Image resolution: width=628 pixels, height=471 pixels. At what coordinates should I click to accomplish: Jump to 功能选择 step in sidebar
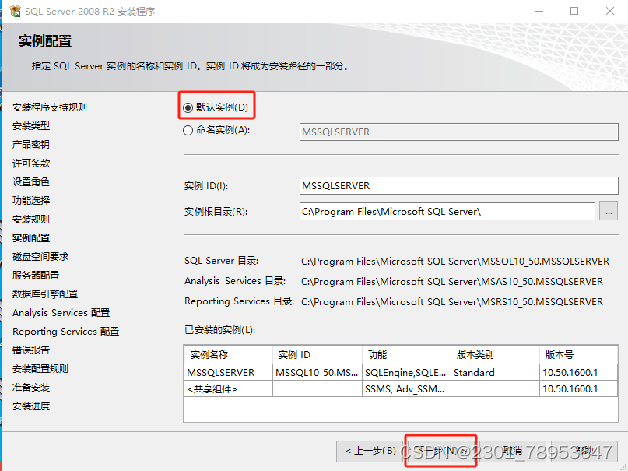click(31, 200)
